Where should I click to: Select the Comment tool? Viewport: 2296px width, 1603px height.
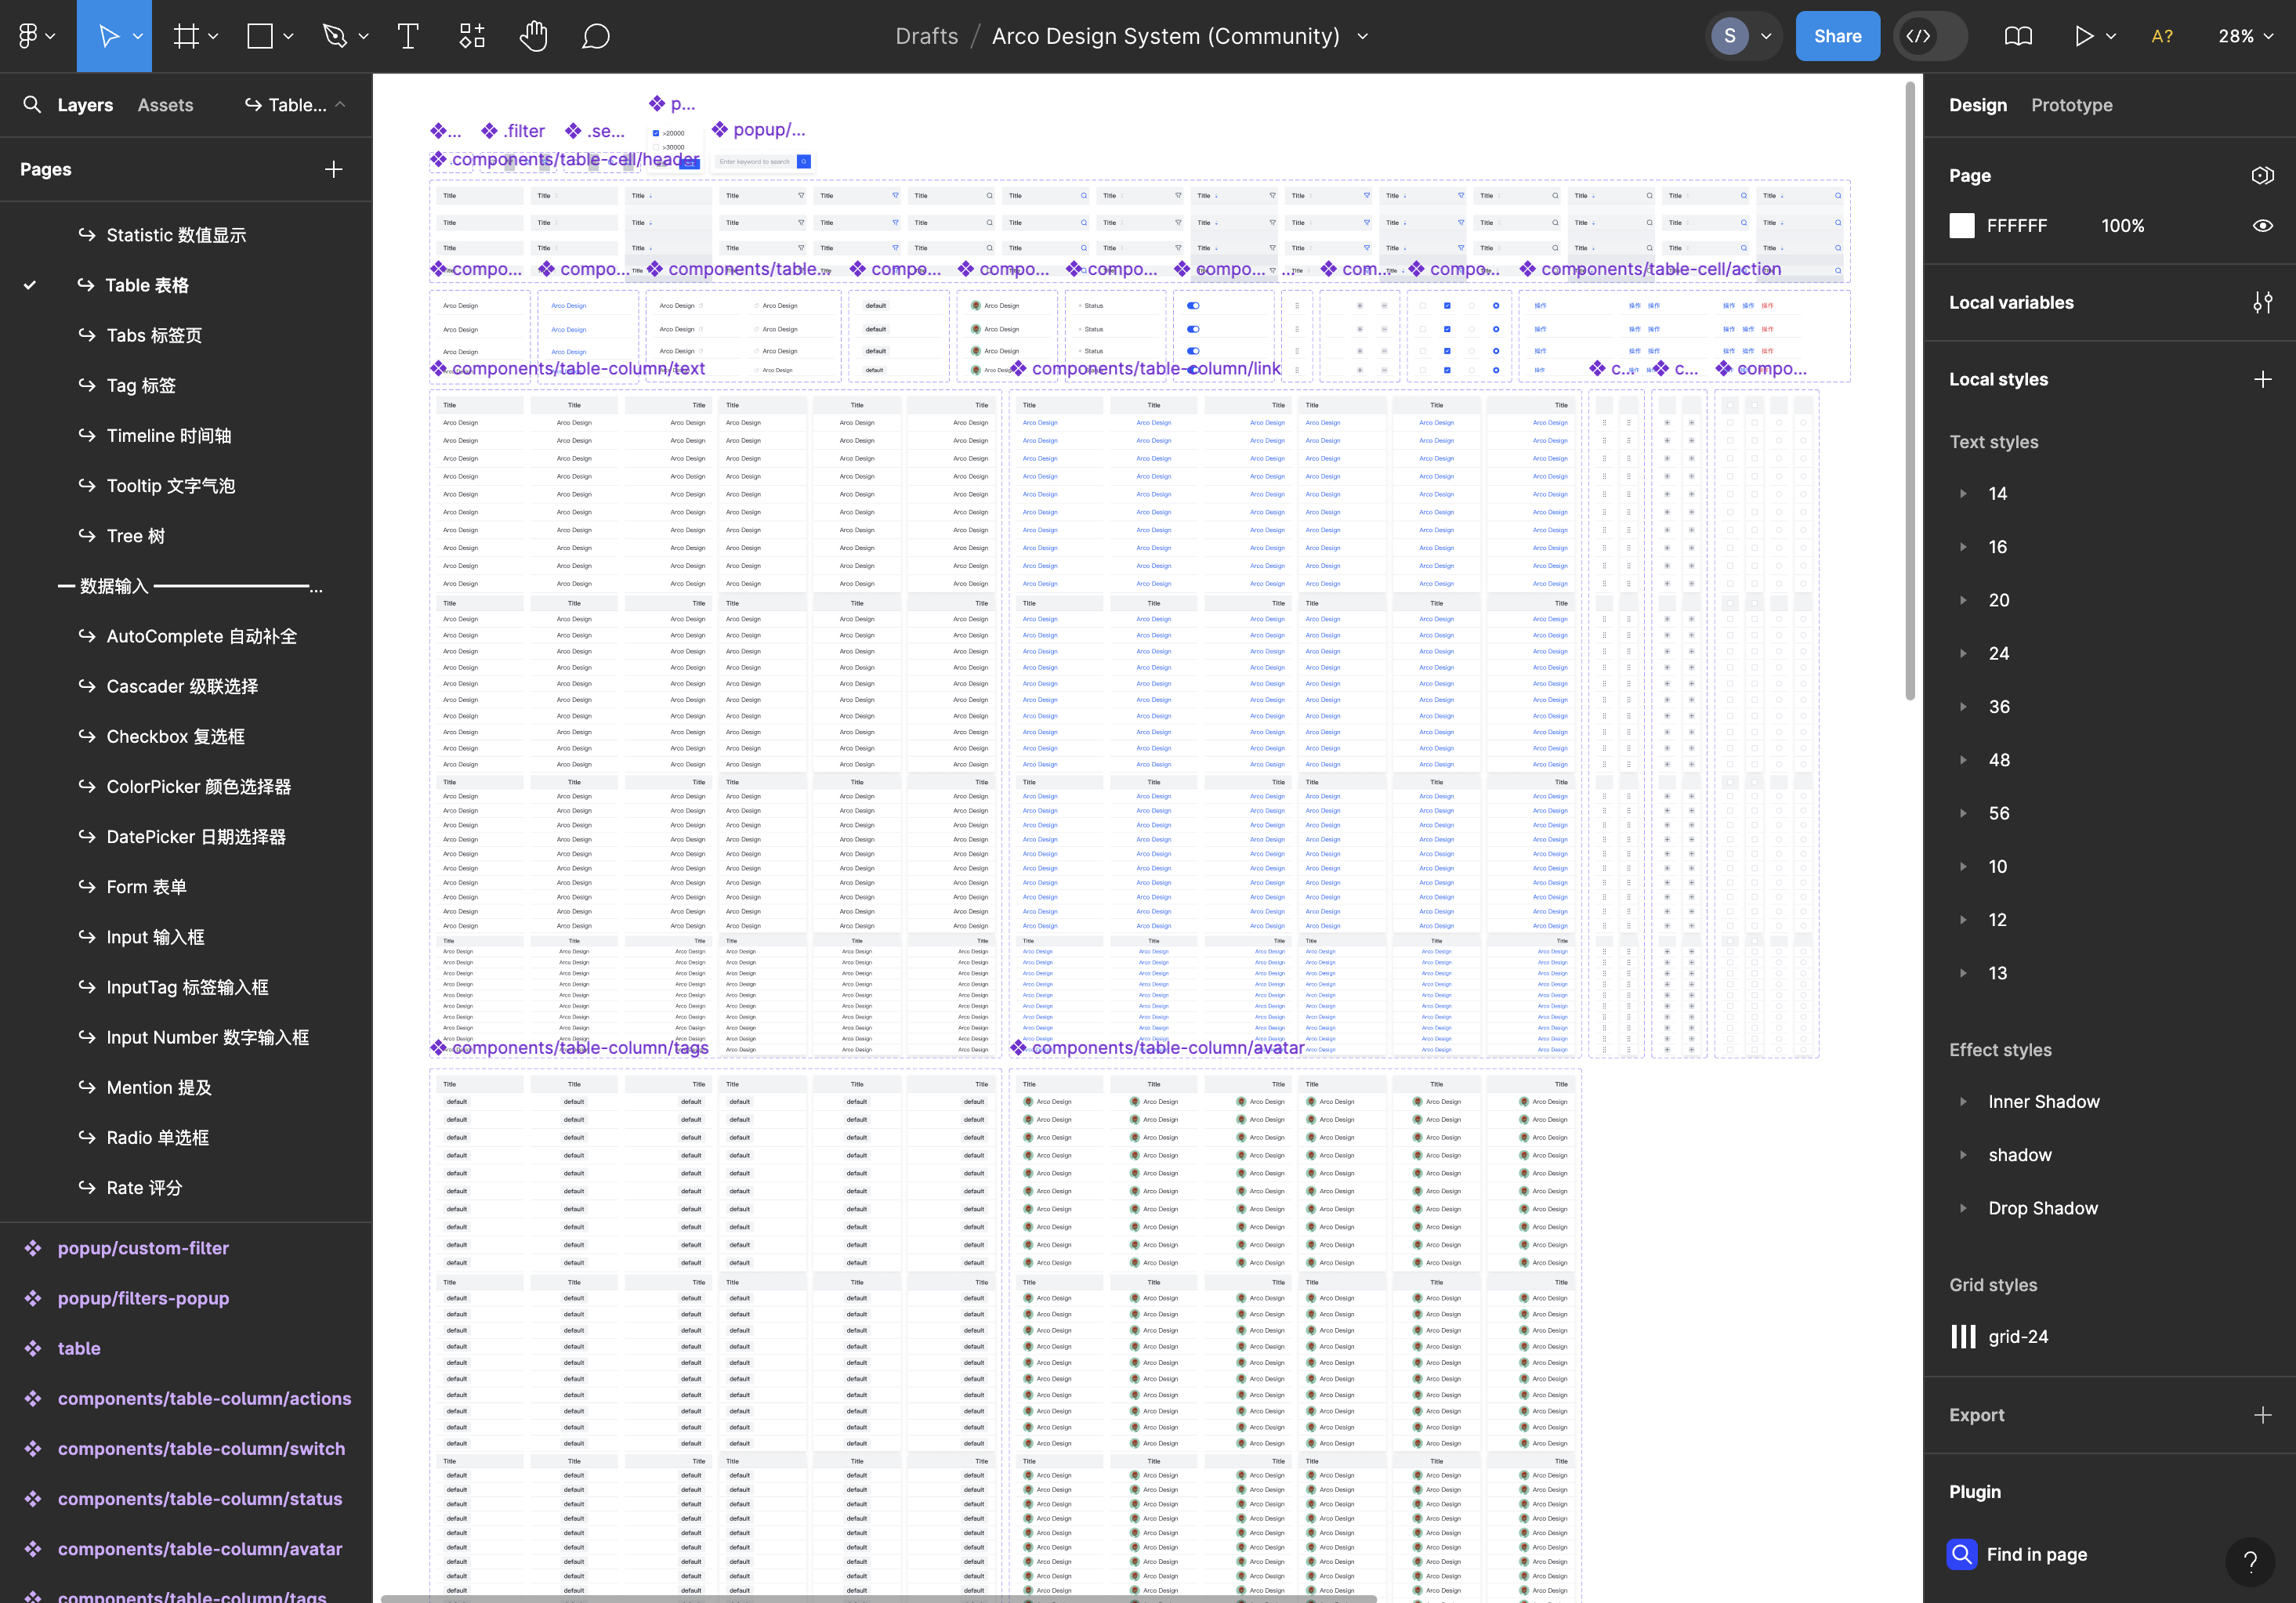596,36
